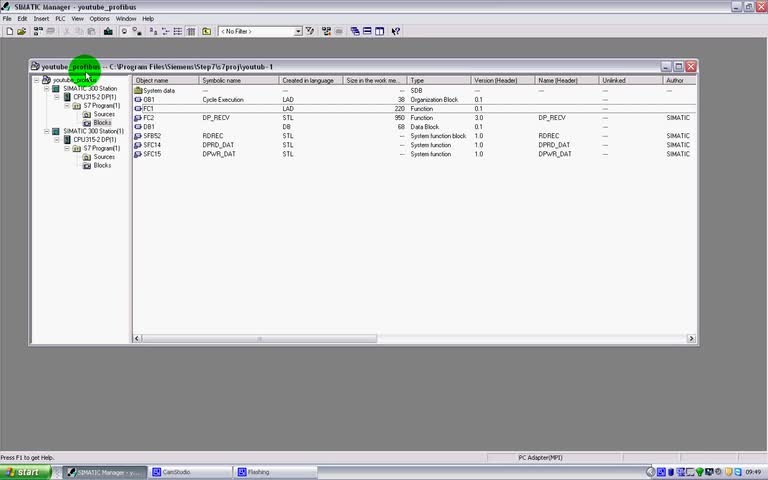This screenshot has height=480, width=768.
Task: Open the PLC menu
Action: pyautogui.click(x=60, y=19)
